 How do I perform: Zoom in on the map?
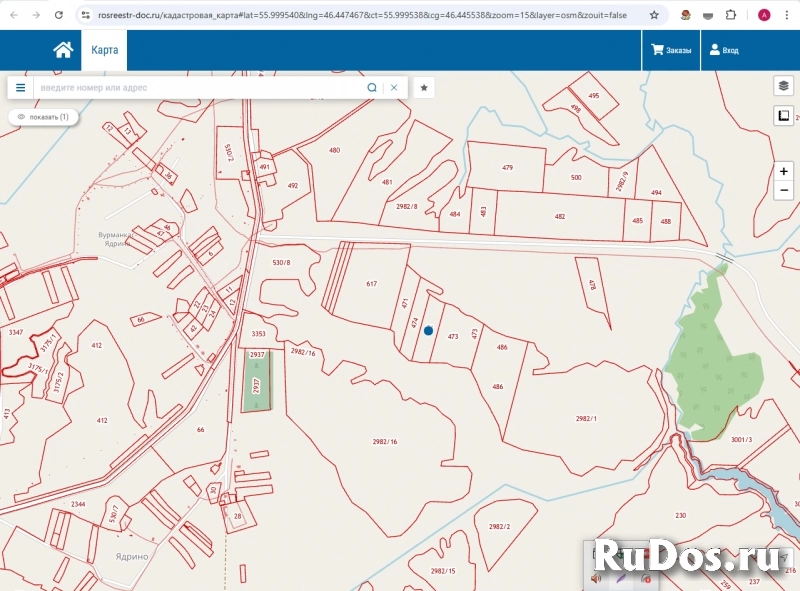[784, 171]
